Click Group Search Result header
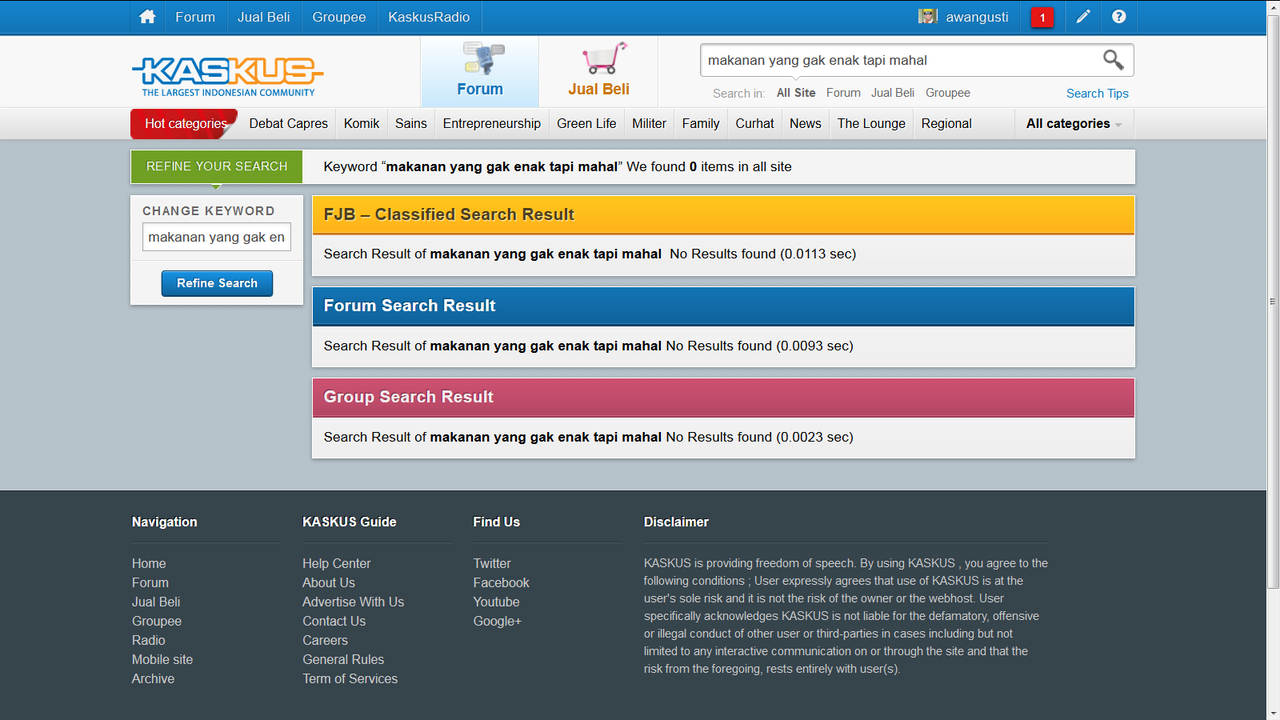The width and height of the screenshot is (1280, 720). [723, 397]
